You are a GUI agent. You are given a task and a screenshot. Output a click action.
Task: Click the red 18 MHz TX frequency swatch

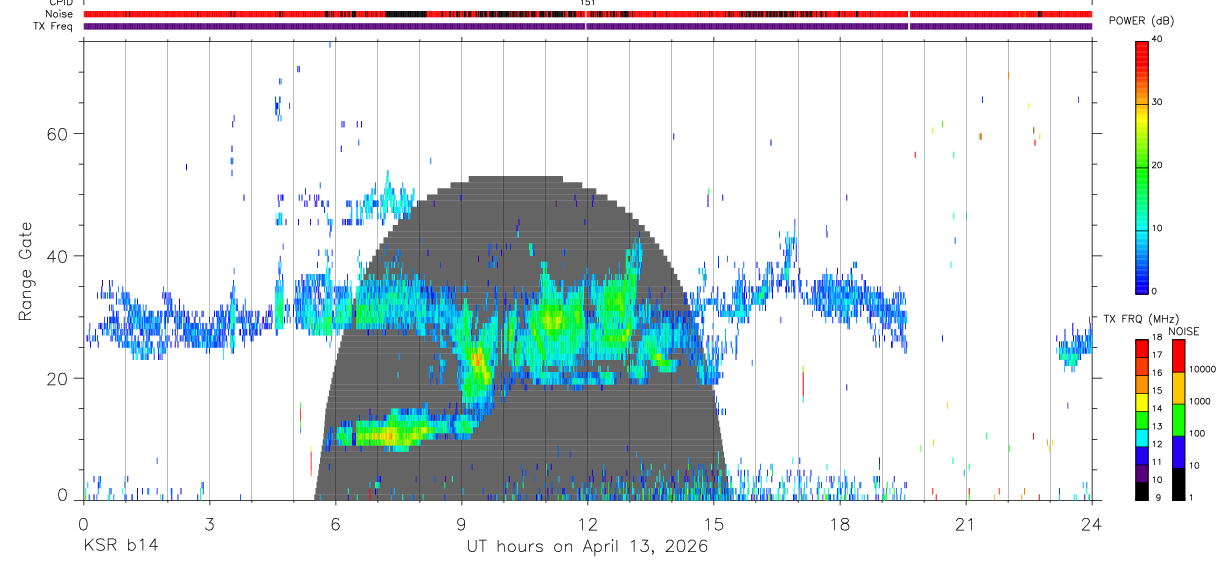(1142, 348)
